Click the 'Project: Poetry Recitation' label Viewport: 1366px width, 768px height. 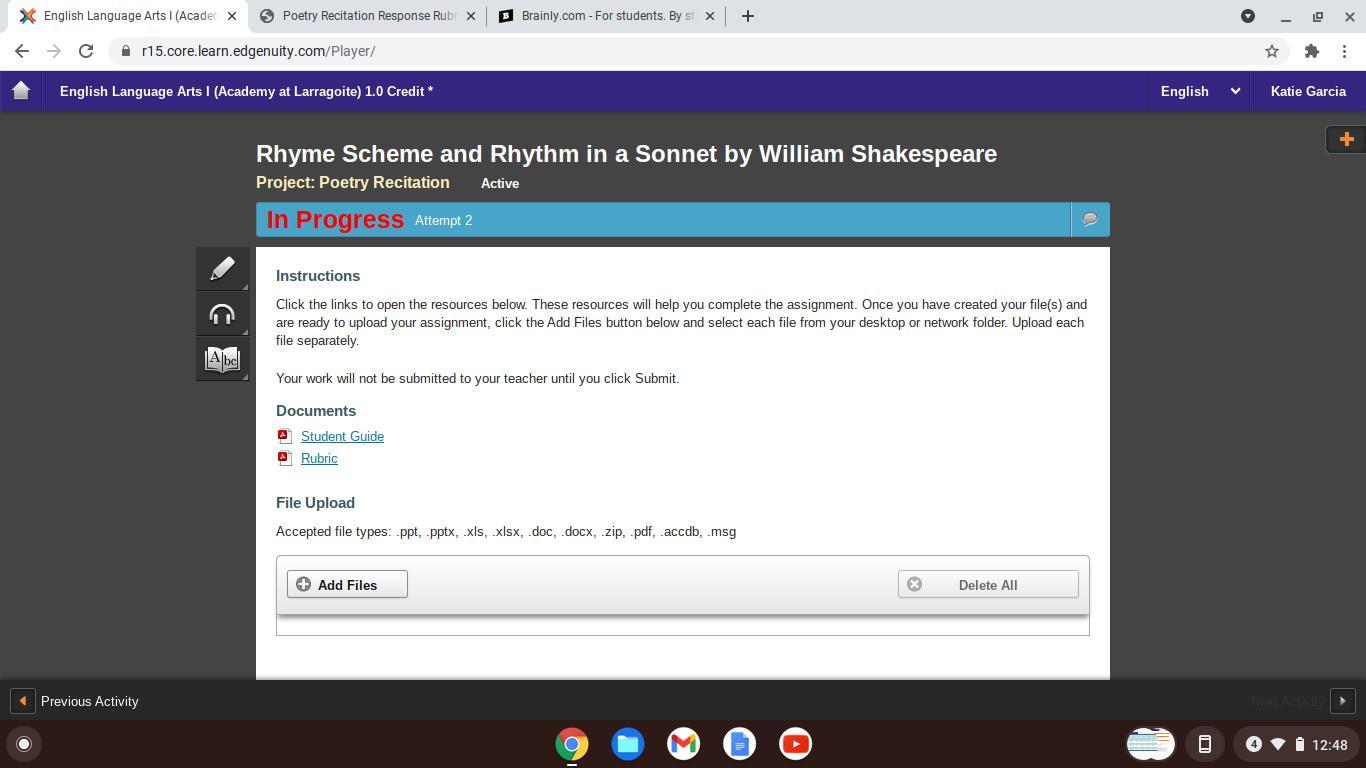point(353,183)
